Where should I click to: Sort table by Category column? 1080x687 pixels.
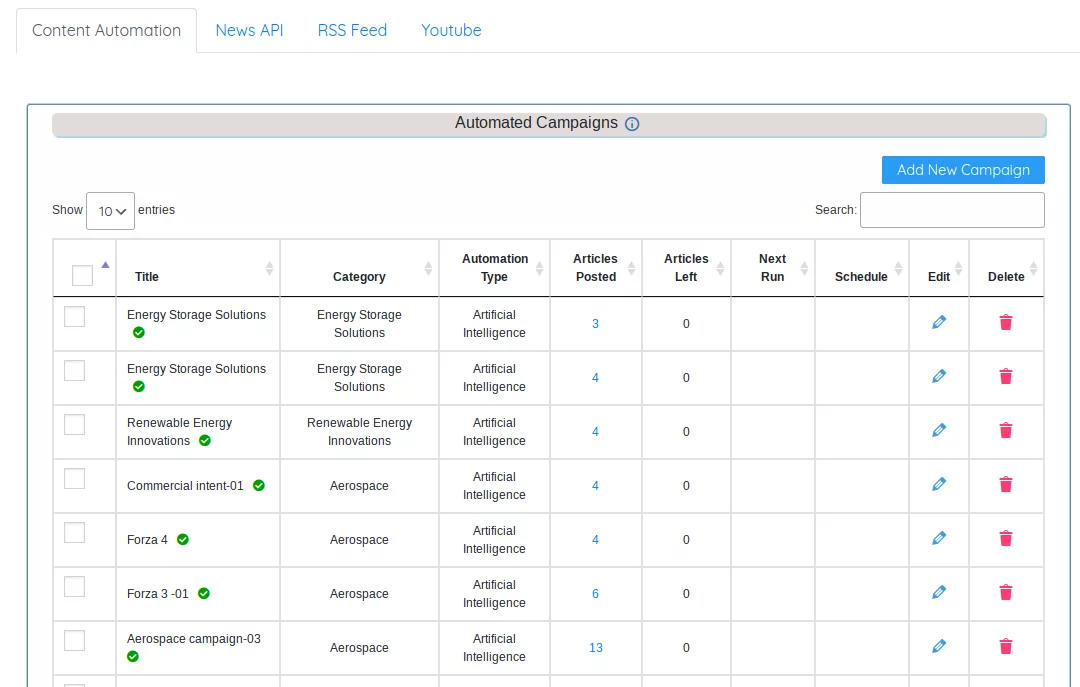[360, 269]
